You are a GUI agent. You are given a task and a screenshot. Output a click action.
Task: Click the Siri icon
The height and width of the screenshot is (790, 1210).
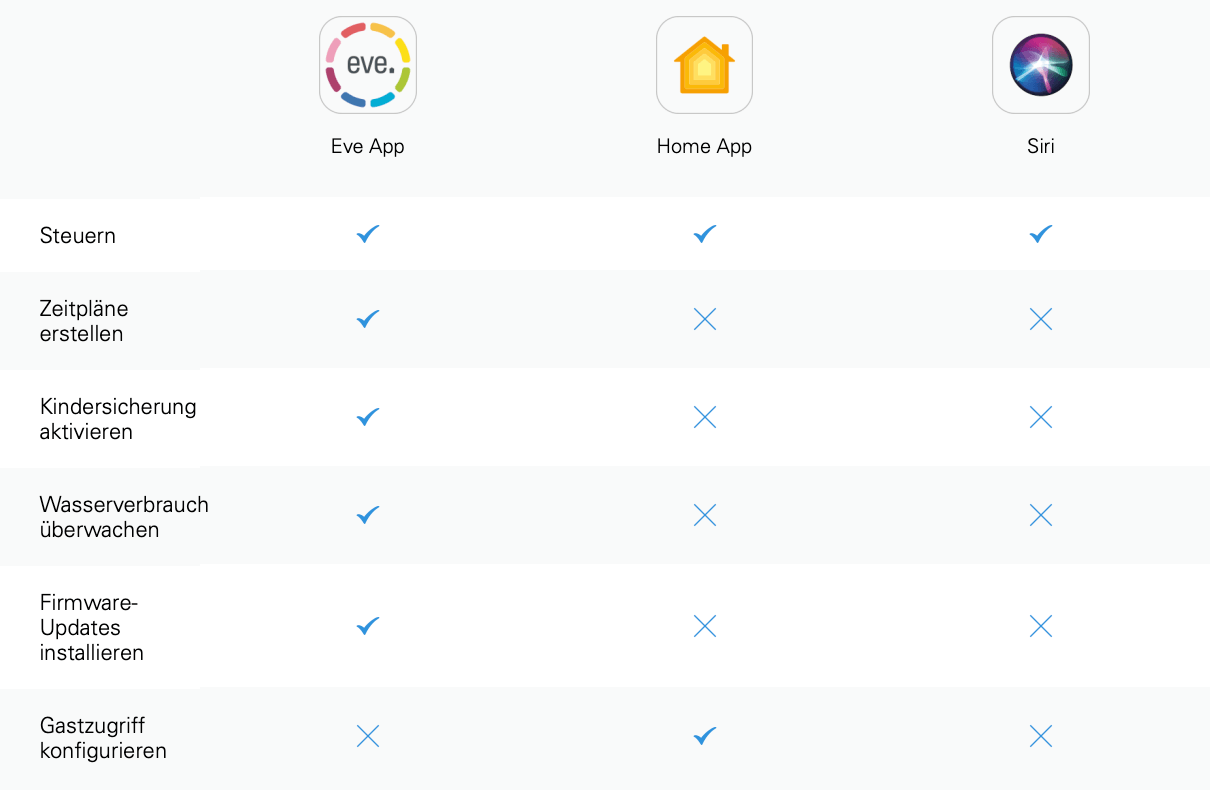click(x=1041, y=65)
